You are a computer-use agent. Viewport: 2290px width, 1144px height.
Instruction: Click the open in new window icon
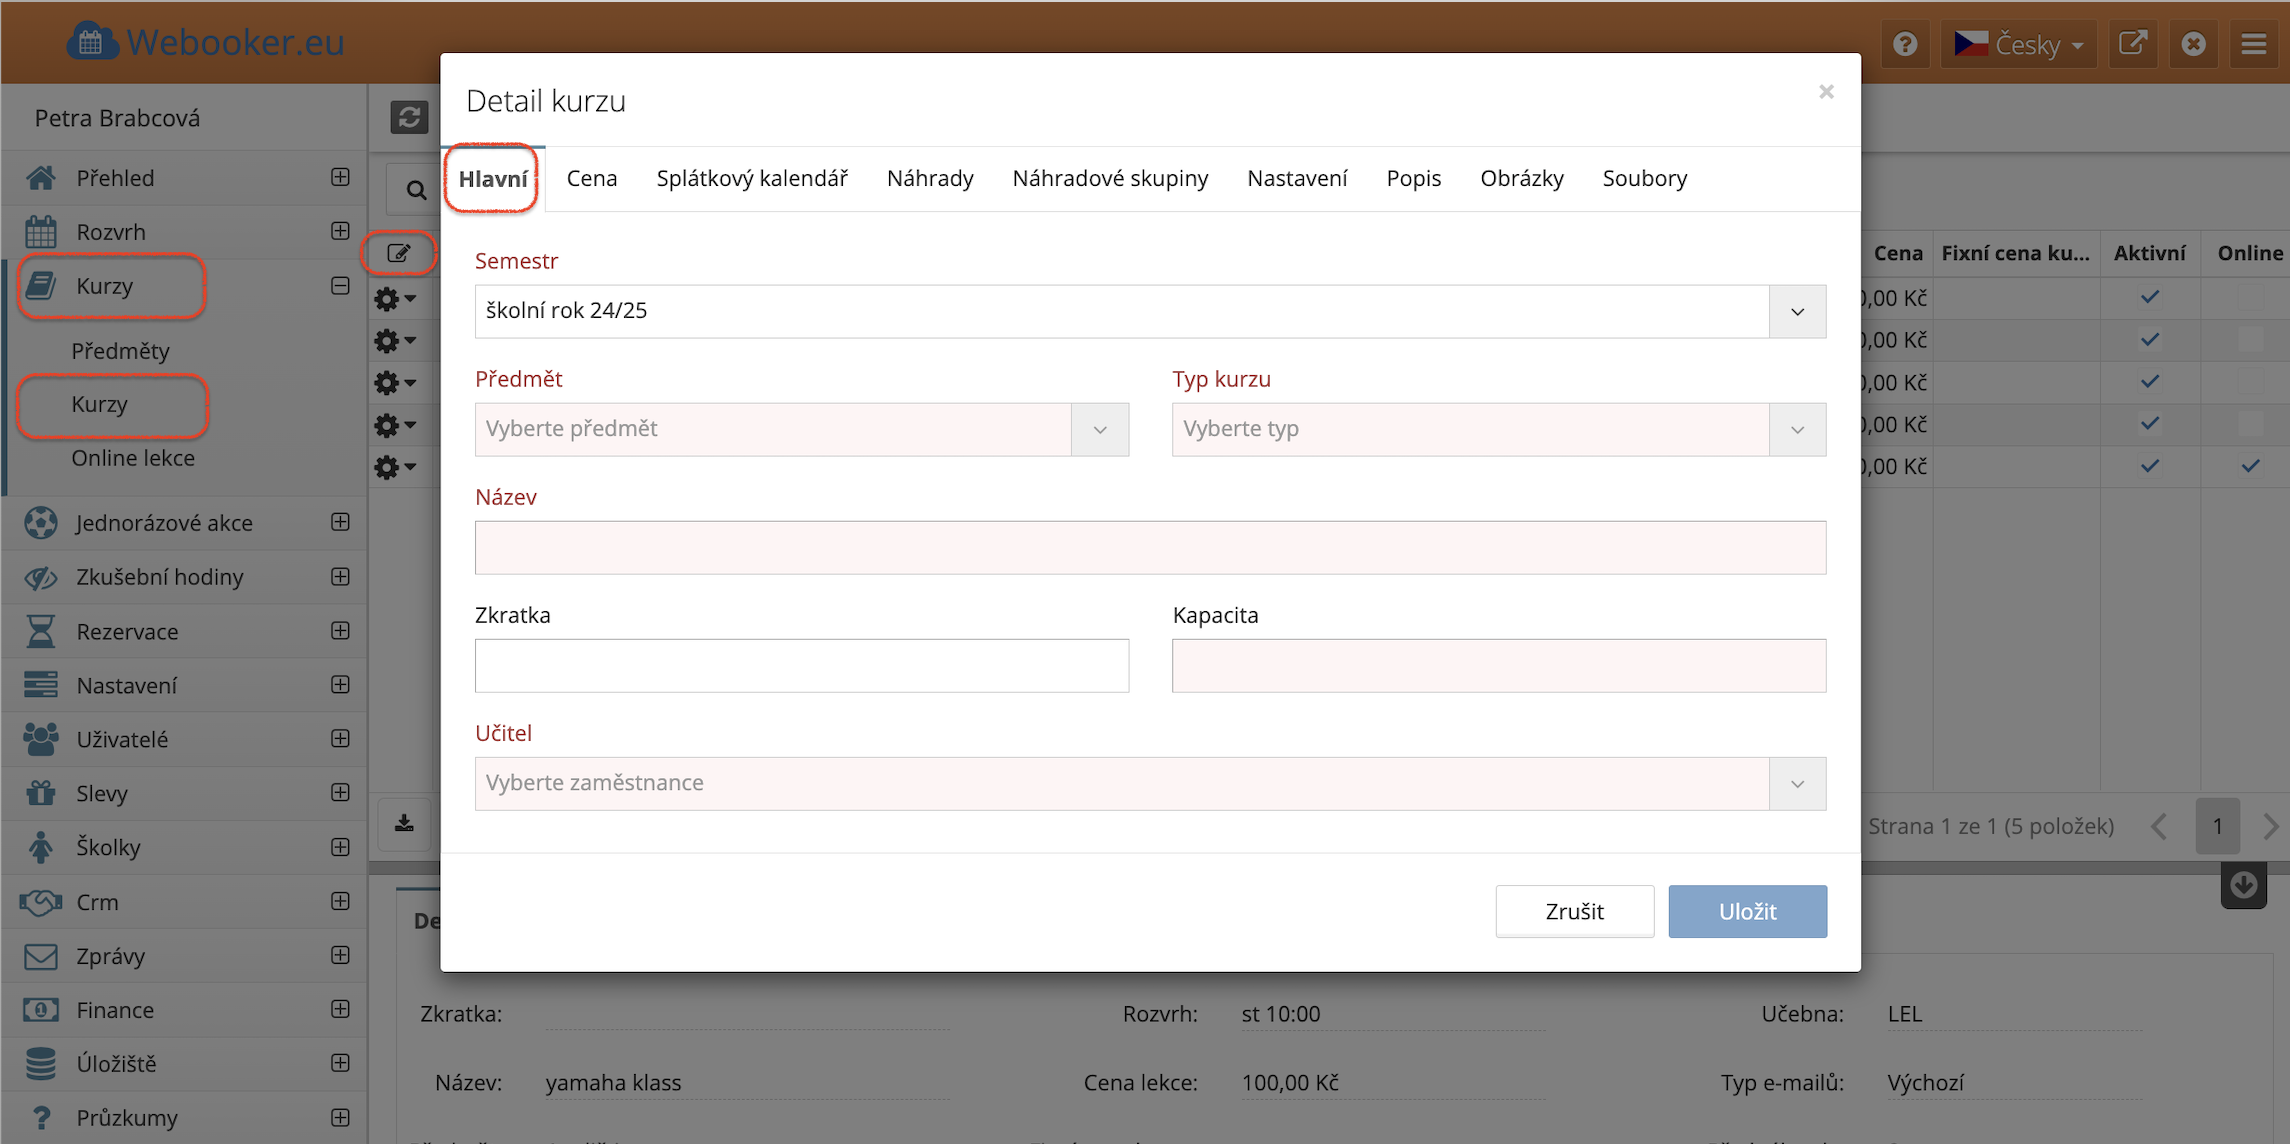[2132, 44]
